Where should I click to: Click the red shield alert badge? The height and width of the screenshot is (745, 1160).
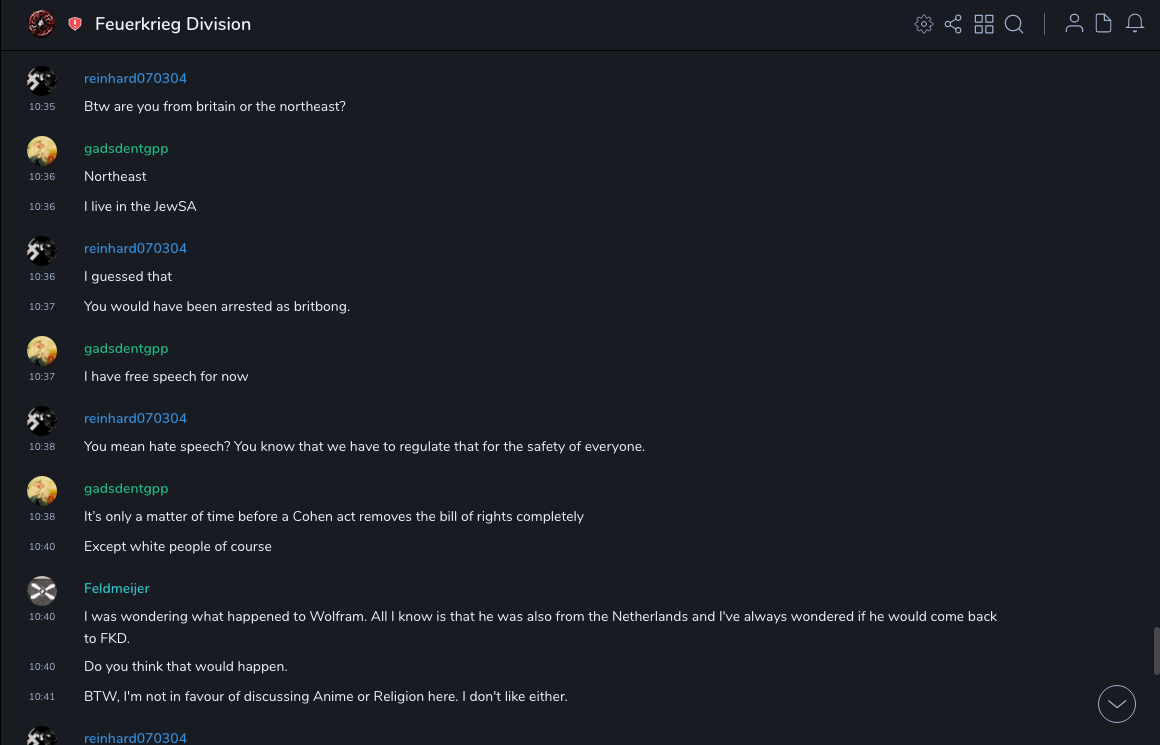click(x=75, y=24)
